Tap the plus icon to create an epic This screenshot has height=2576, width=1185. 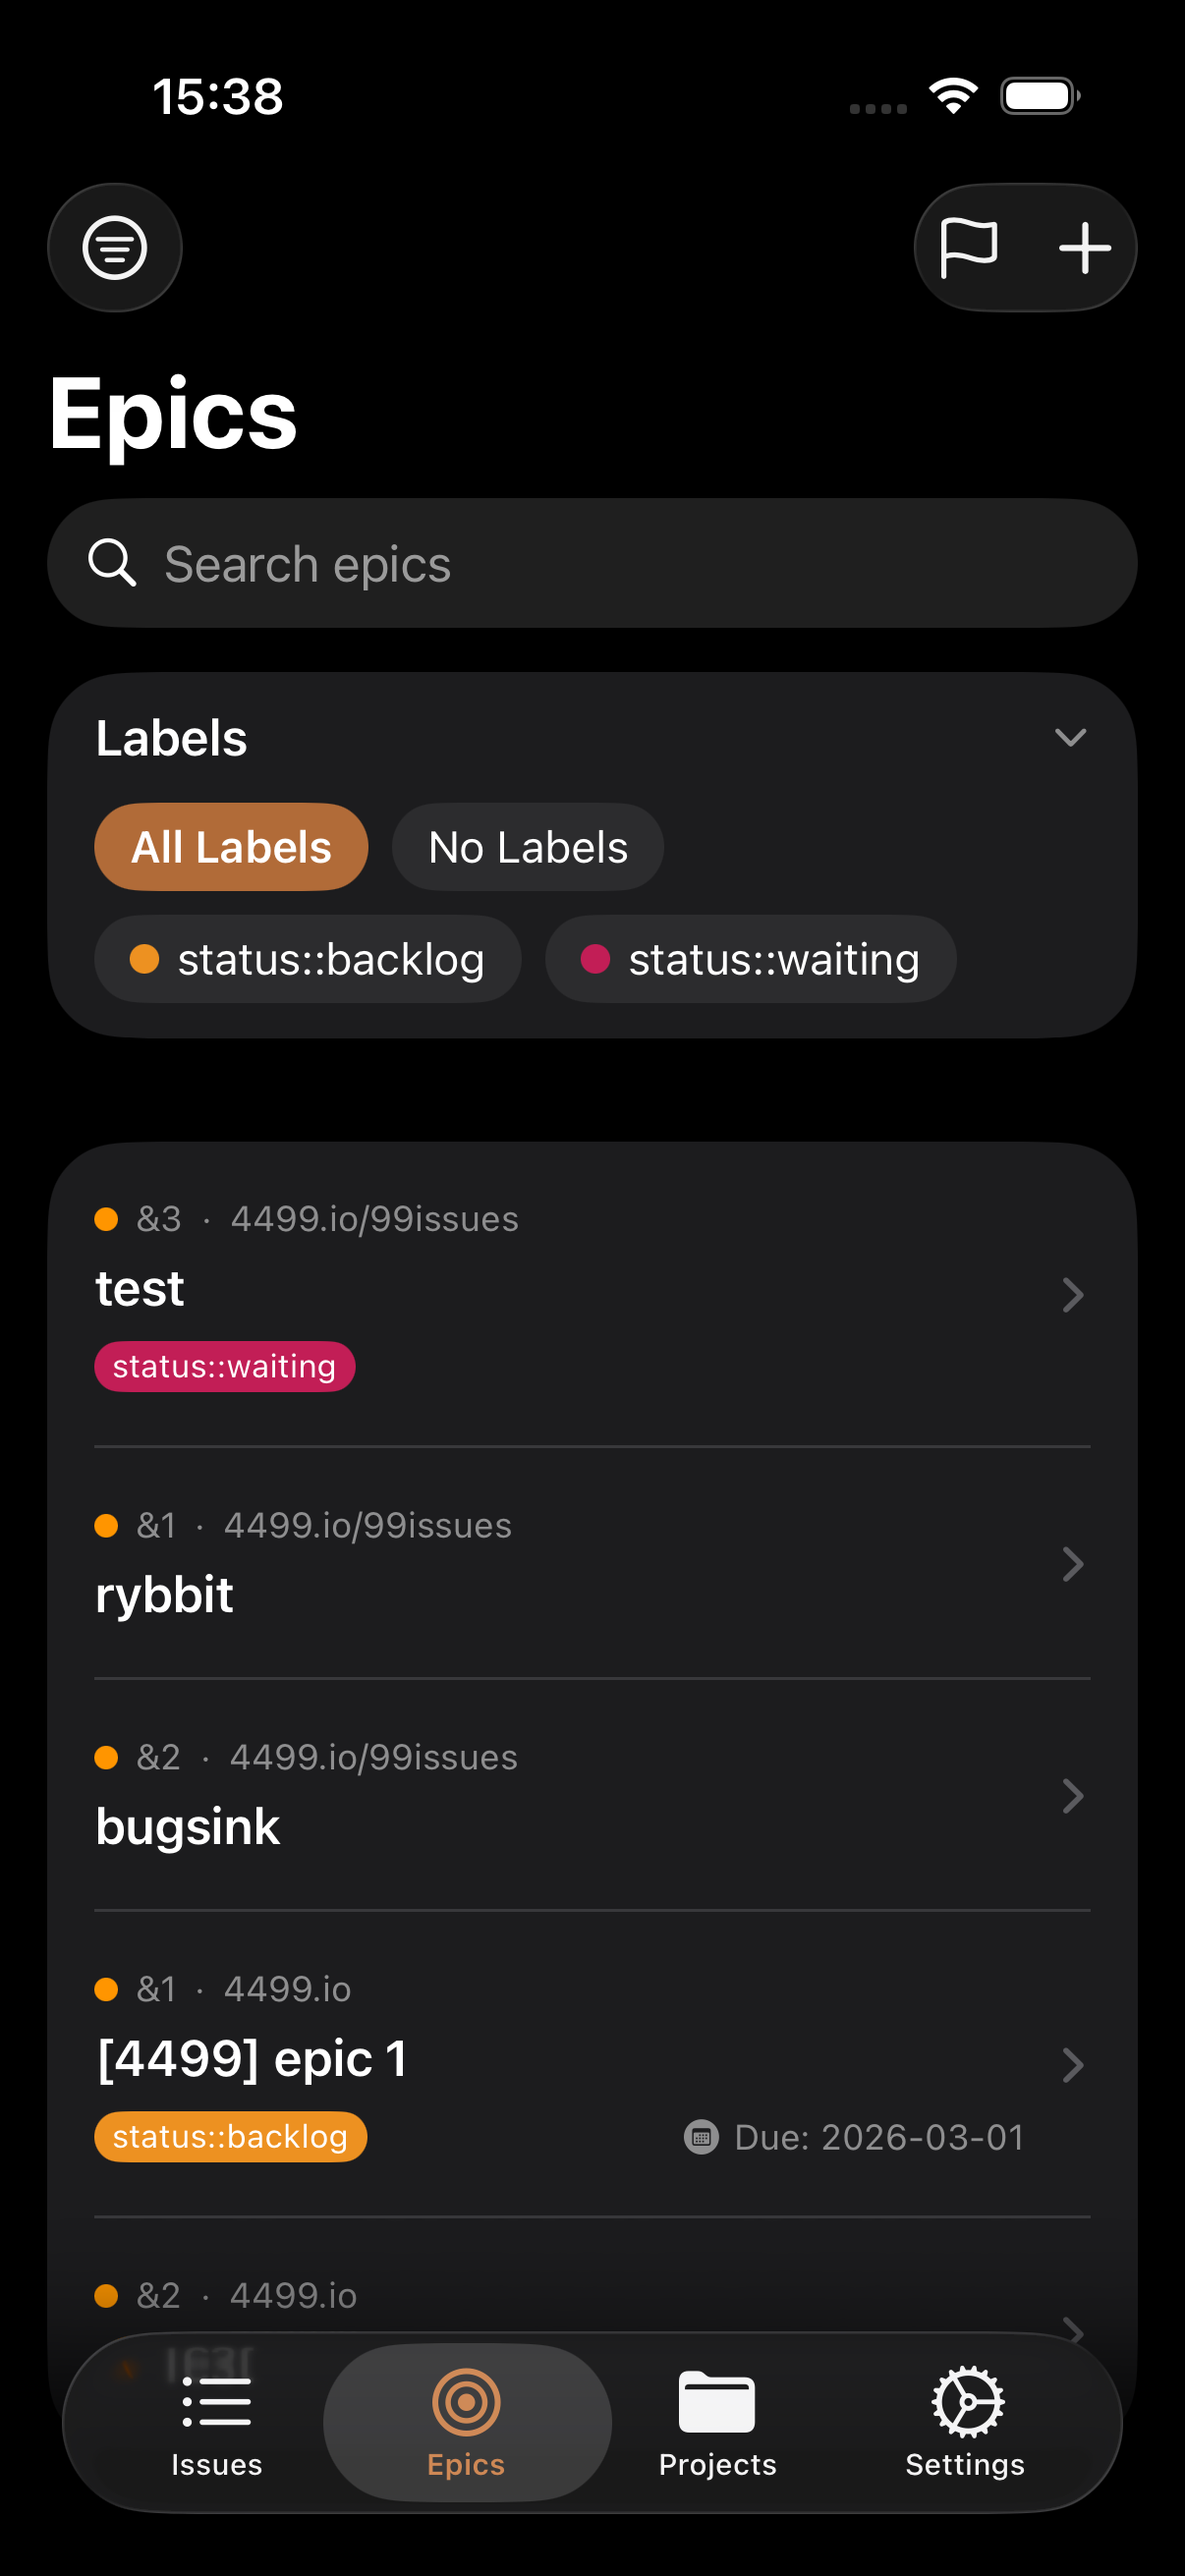(1084, 247)
